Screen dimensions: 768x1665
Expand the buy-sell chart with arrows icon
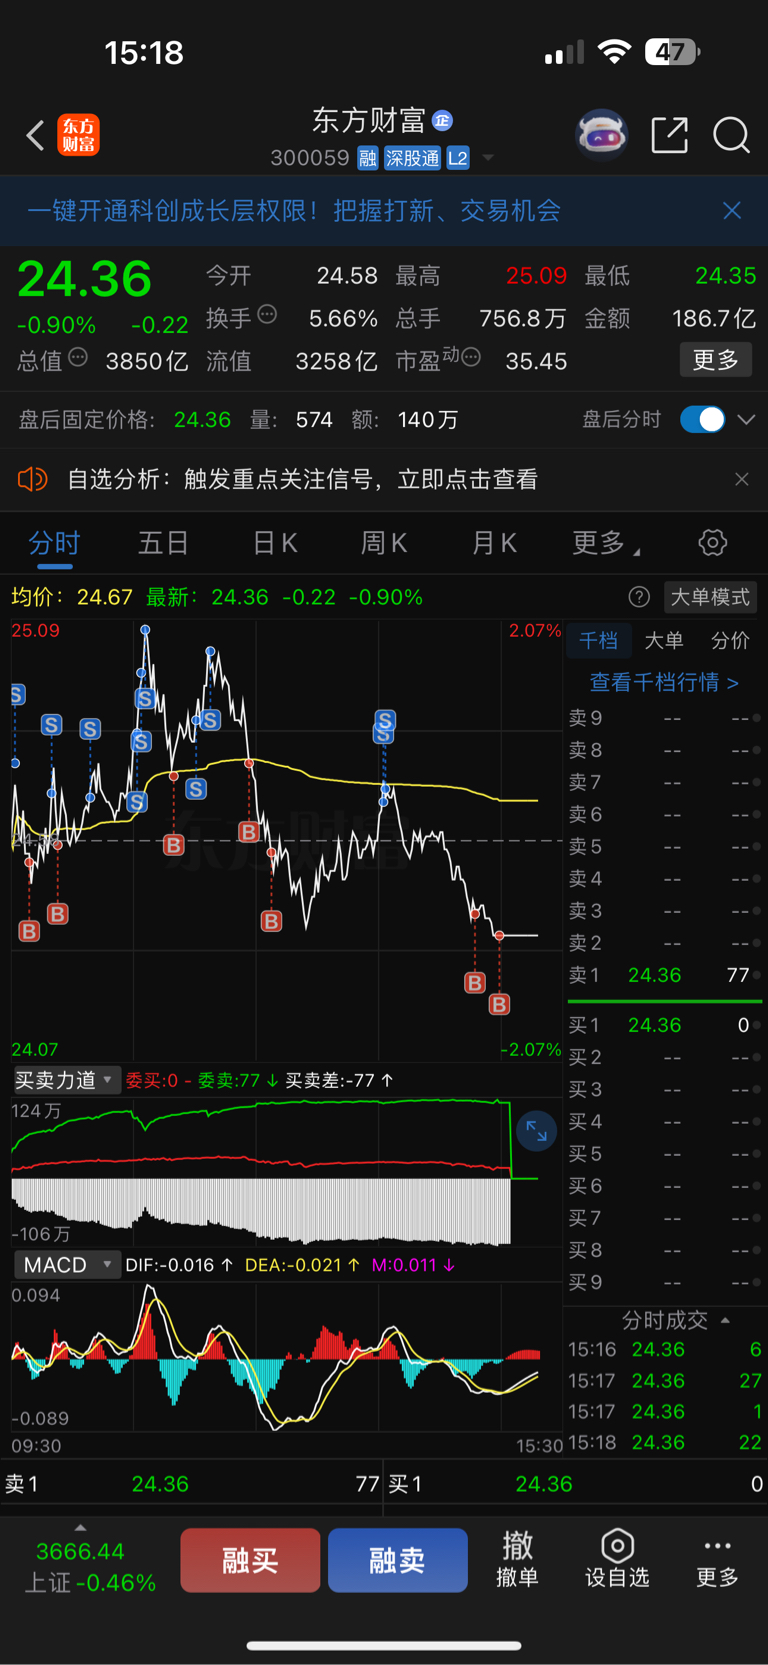[536, 1131]
